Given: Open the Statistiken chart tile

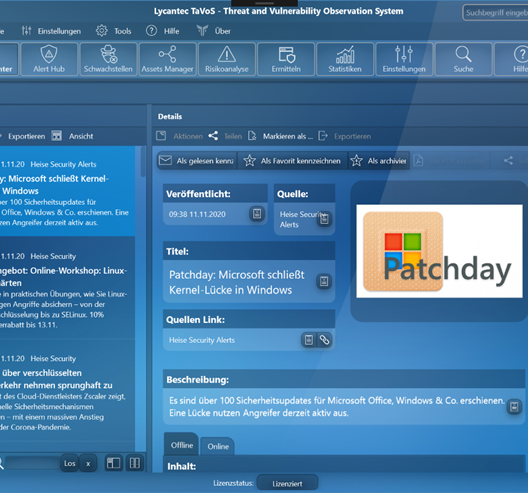Looking at the screenshot, I should (x=345, y=59).
